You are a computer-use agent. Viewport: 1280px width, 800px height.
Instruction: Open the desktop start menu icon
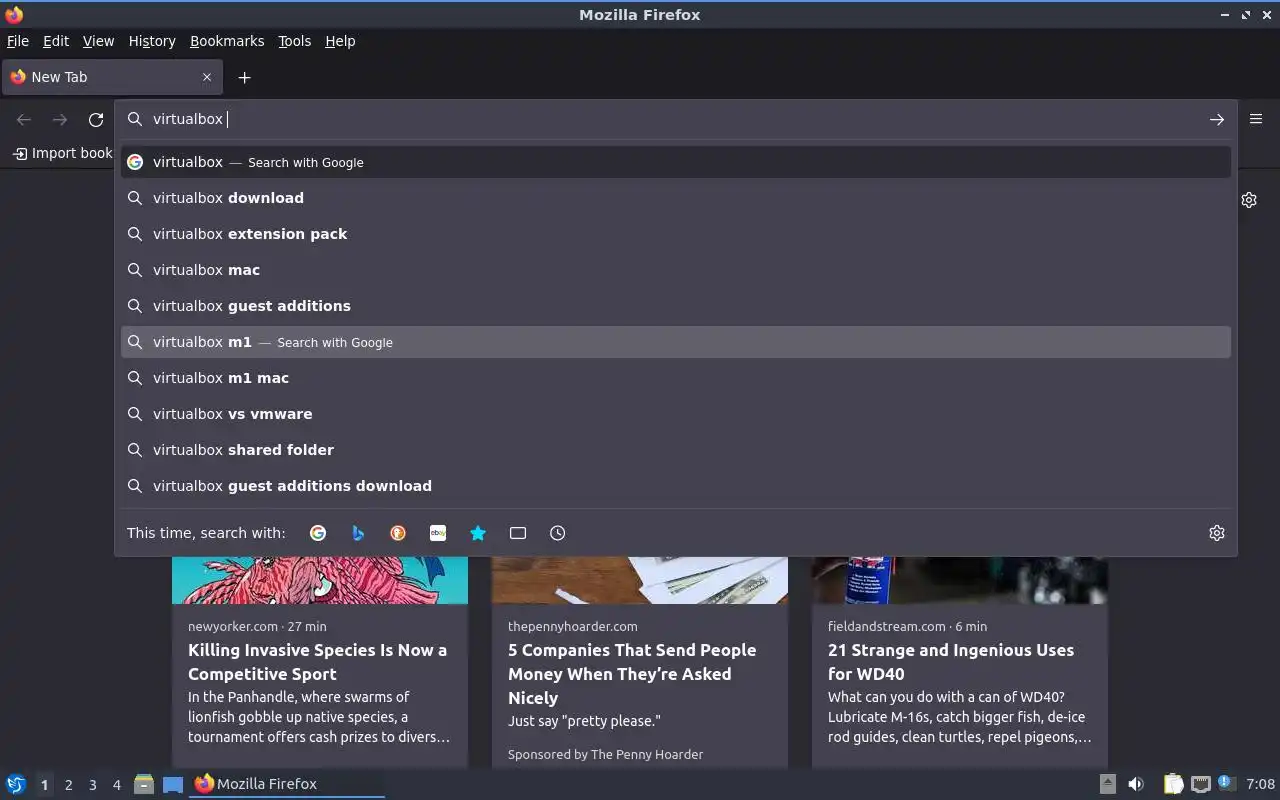coord(16,784)
